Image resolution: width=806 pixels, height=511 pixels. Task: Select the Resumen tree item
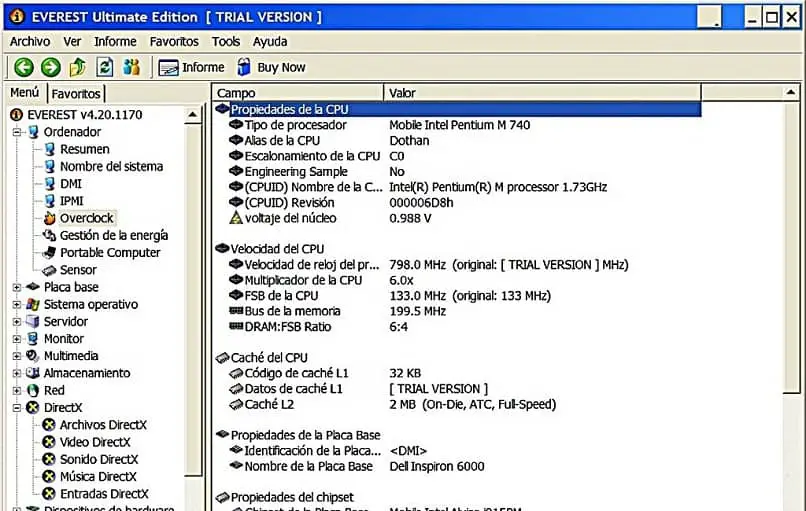coord(85,149)
